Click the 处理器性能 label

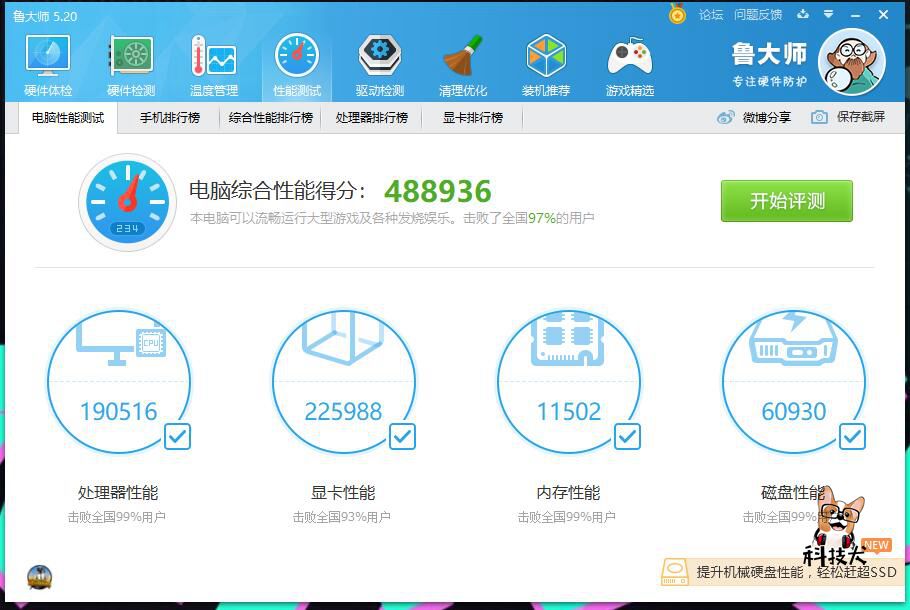[118, 493]
